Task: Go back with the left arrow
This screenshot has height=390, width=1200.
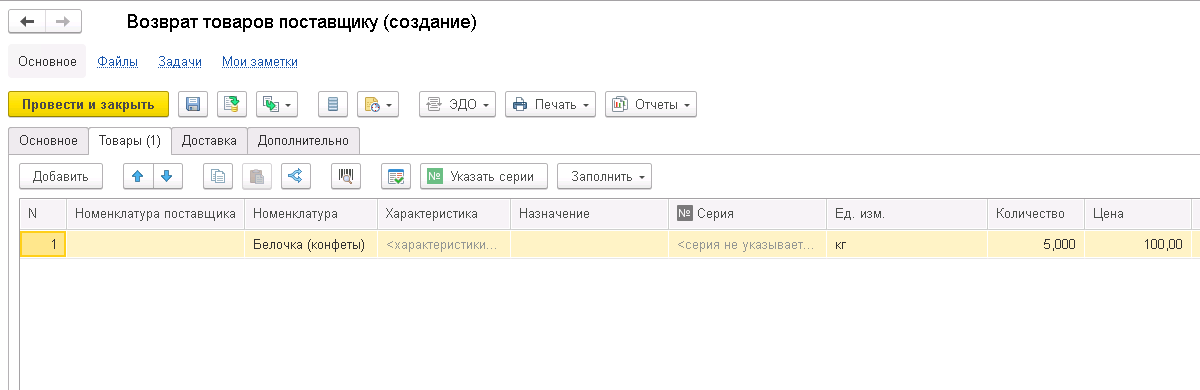Action: click(x=27, y=21)
